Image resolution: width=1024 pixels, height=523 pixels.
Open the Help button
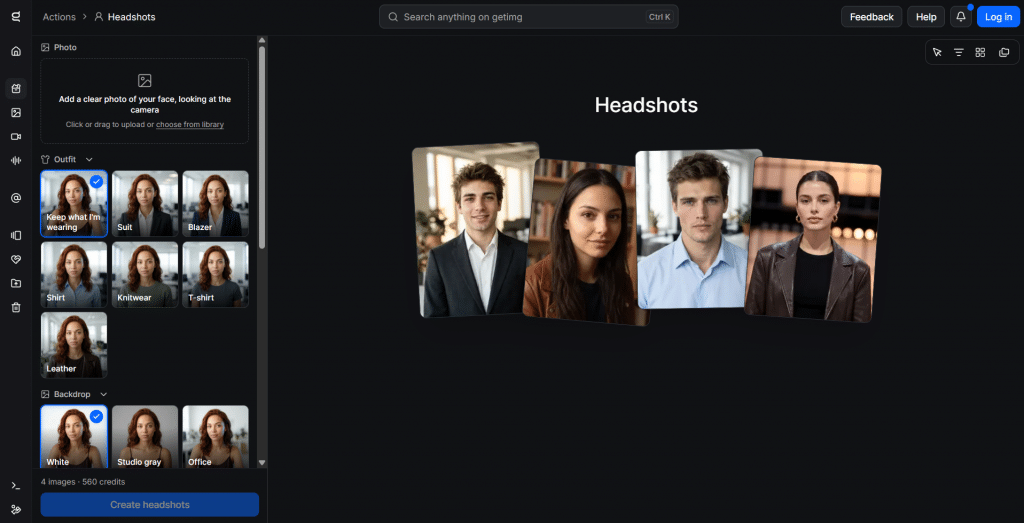(x=926, y=17)
